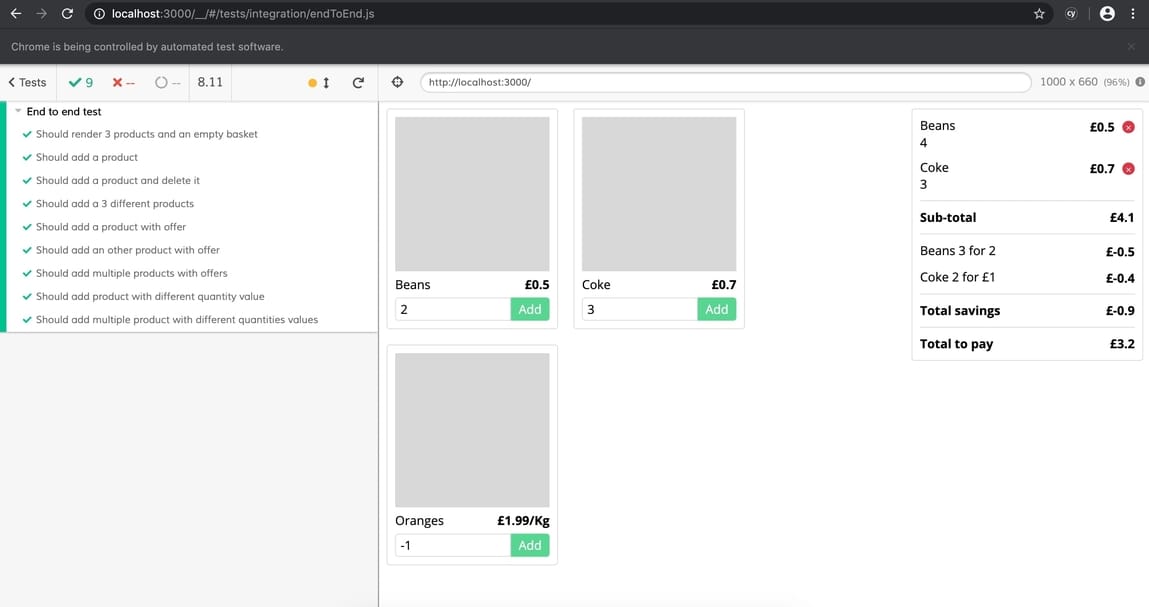Open test Should add a product
Viewport: 1149px width, 607px height.
(x=86, y=157)
